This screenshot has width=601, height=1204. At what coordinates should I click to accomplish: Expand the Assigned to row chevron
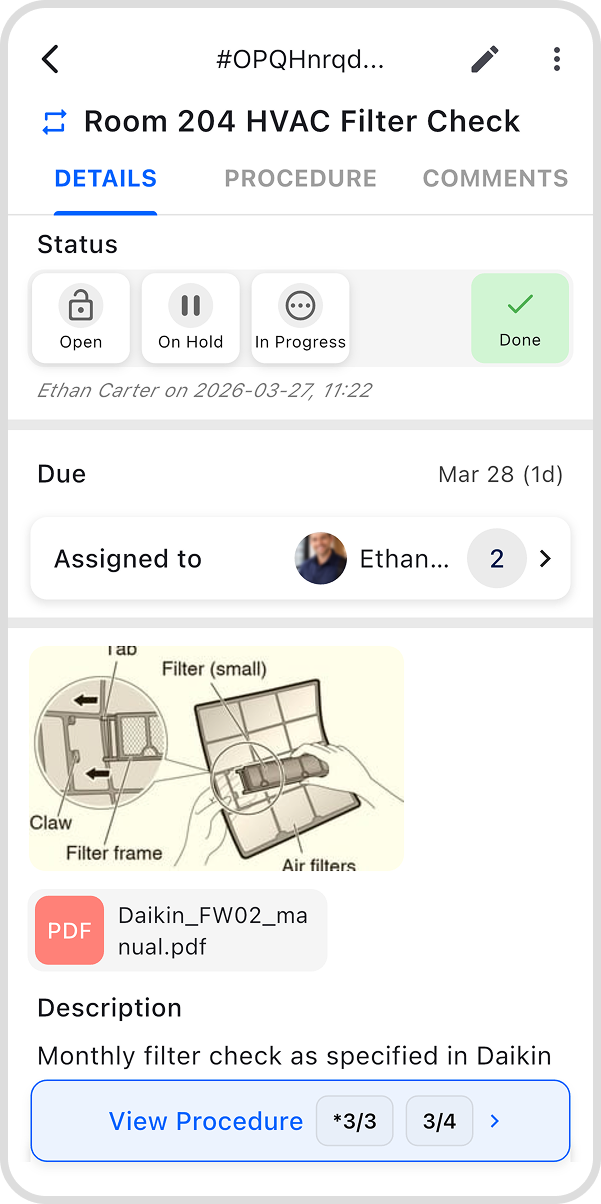(x=544, y=559)
